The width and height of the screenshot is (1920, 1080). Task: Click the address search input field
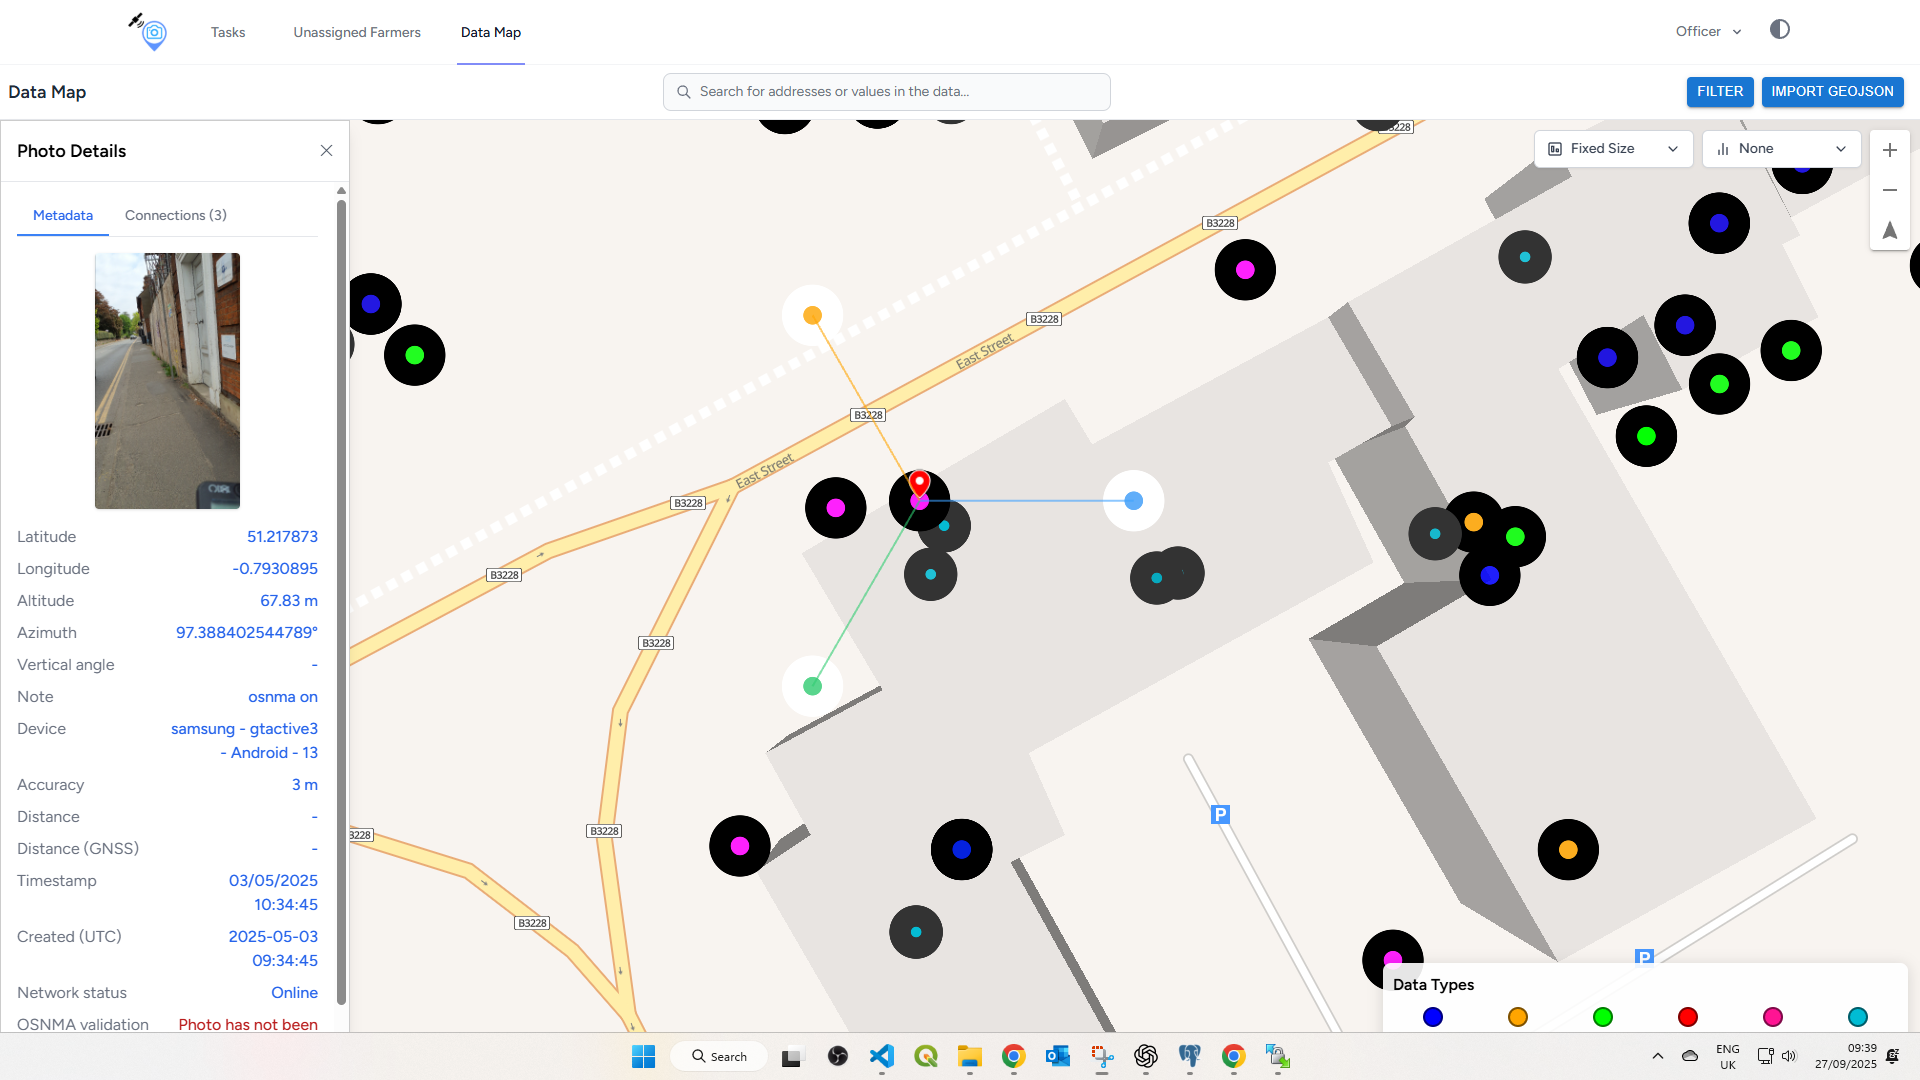(886, 92)
